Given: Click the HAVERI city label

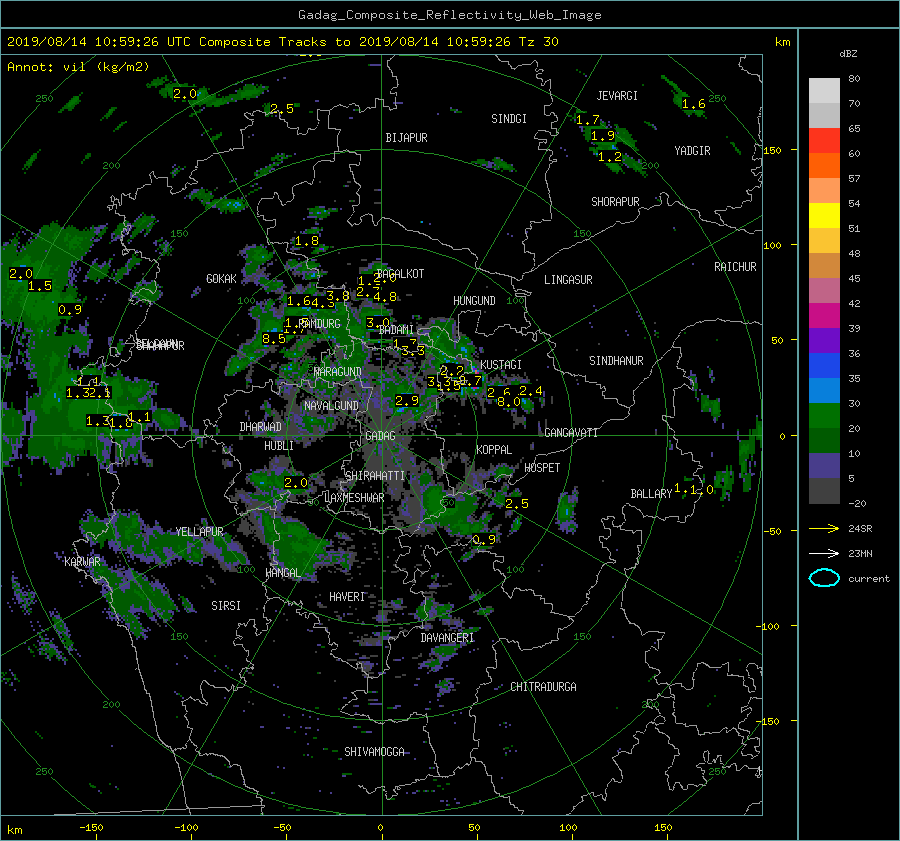Looking at the screenshot, I should click(347, 597).
